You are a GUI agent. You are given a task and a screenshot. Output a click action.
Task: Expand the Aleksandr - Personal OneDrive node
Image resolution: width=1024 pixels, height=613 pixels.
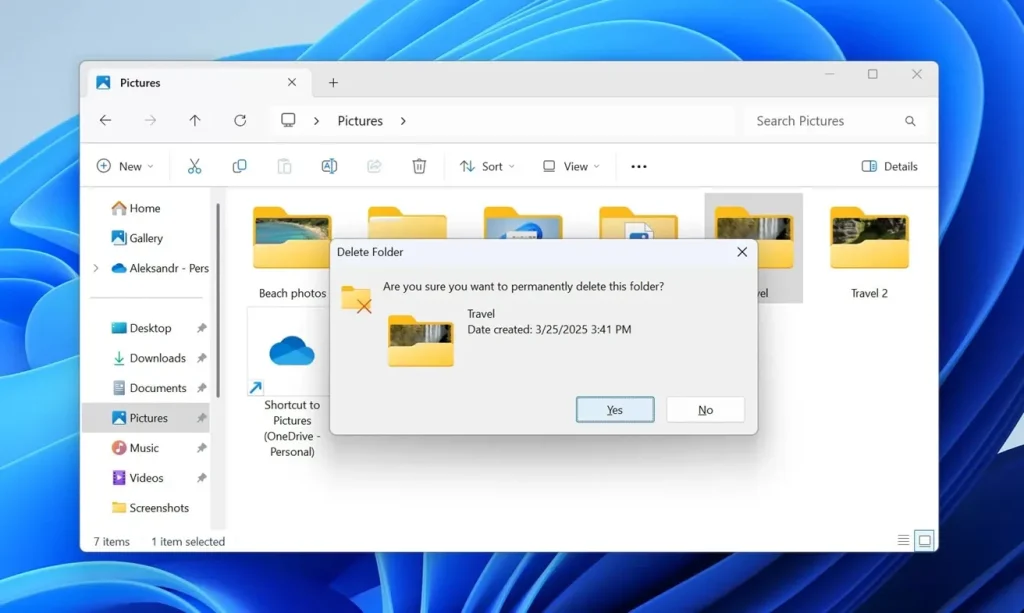click(x=96, y=268)
